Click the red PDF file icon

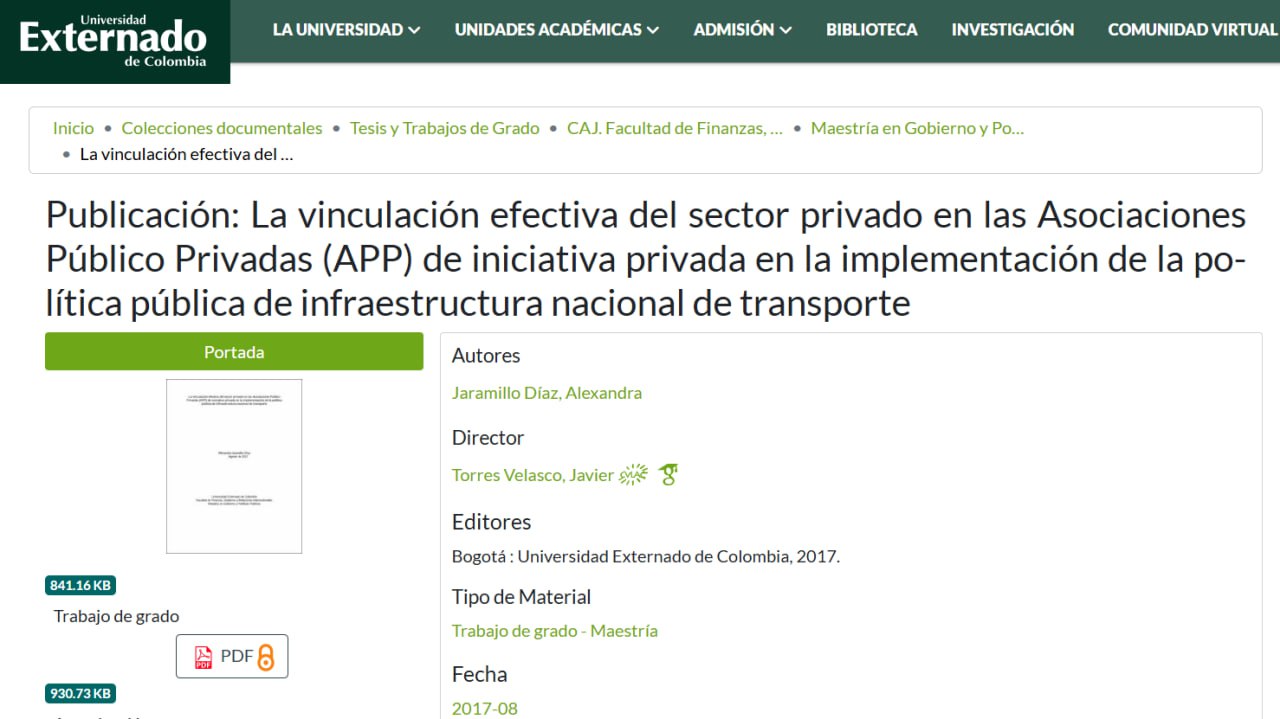point(204,657)
